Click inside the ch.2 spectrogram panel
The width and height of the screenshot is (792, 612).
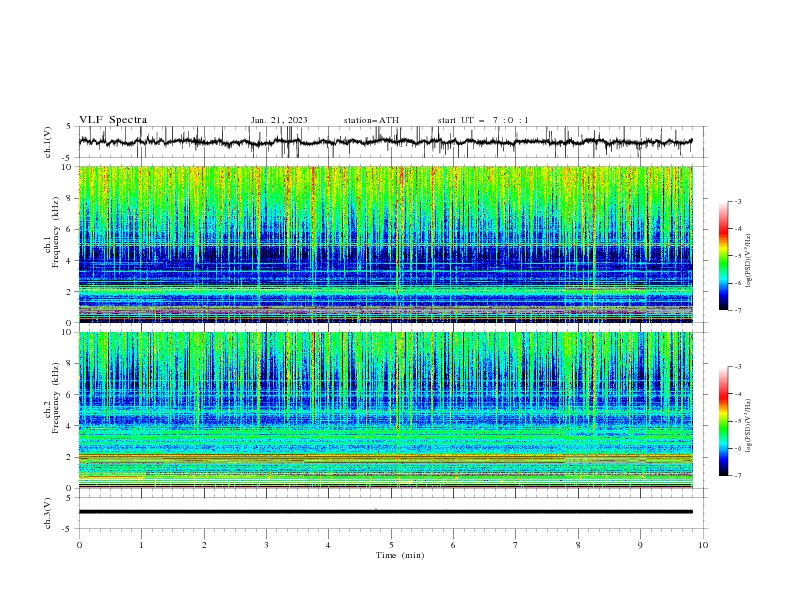385,410
